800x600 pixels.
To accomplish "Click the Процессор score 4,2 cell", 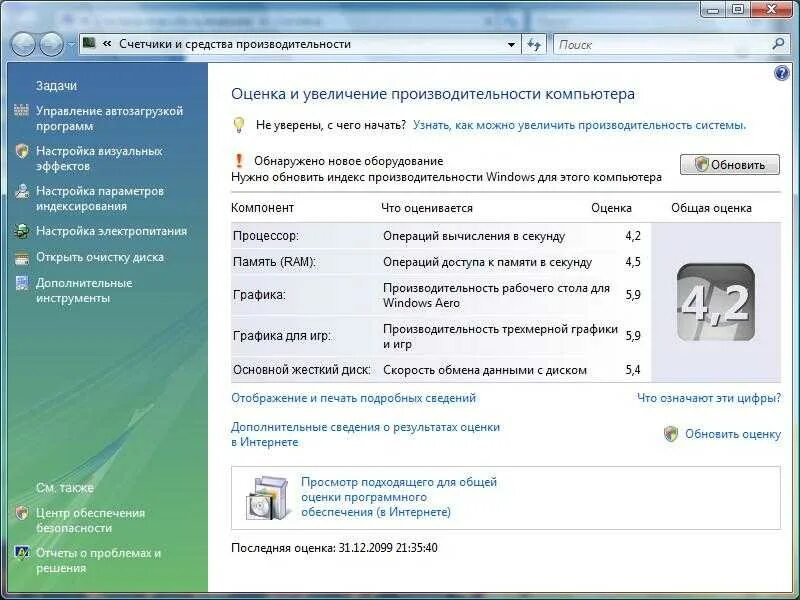I will pyautogui.click(x=633, y=236).
